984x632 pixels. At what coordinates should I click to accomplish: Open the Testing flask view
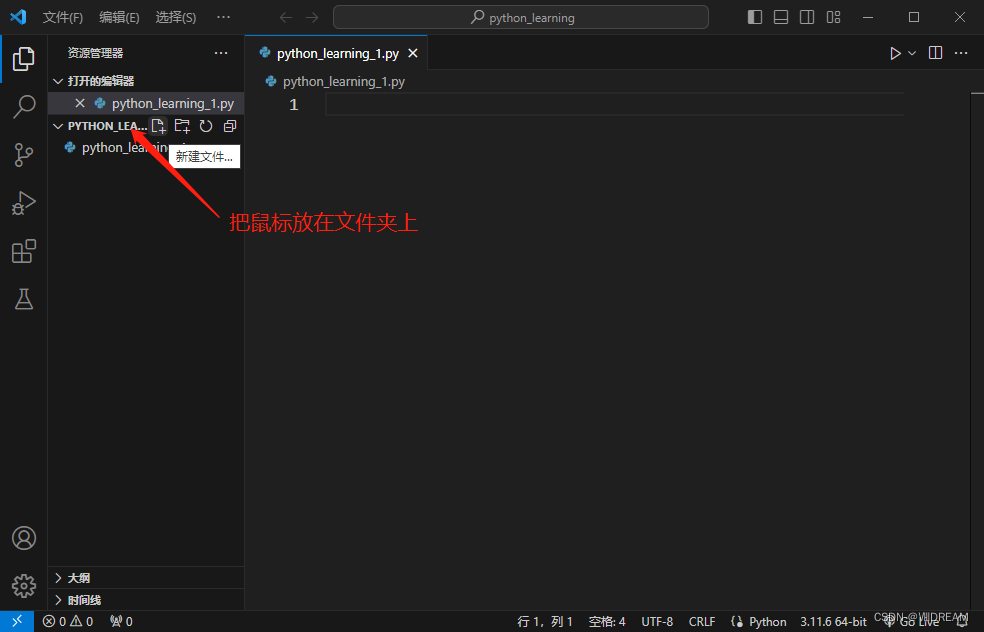click(x=23, y=299)
